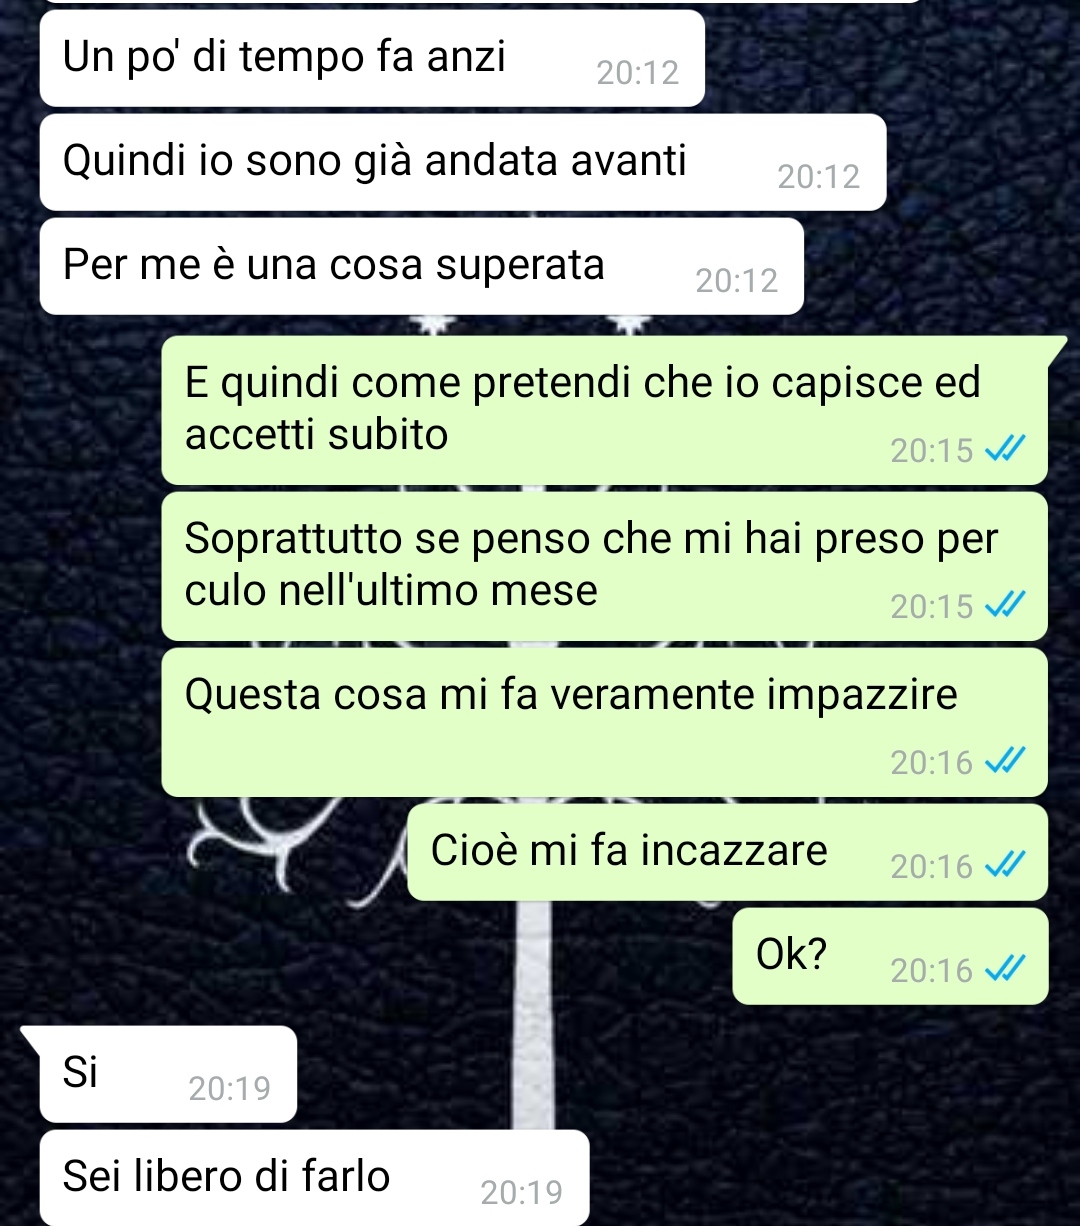Screen dimensions: 1080x1226
Task: Tap the white tree trunk in chat wallpaper
Action: click(534, 1015)
